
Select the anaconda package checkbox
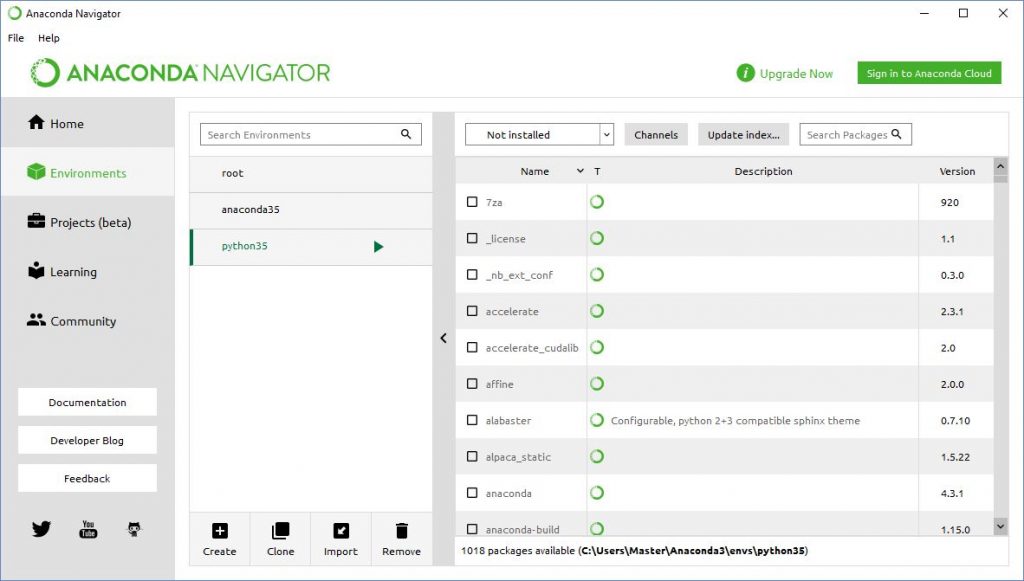[472, 493]
